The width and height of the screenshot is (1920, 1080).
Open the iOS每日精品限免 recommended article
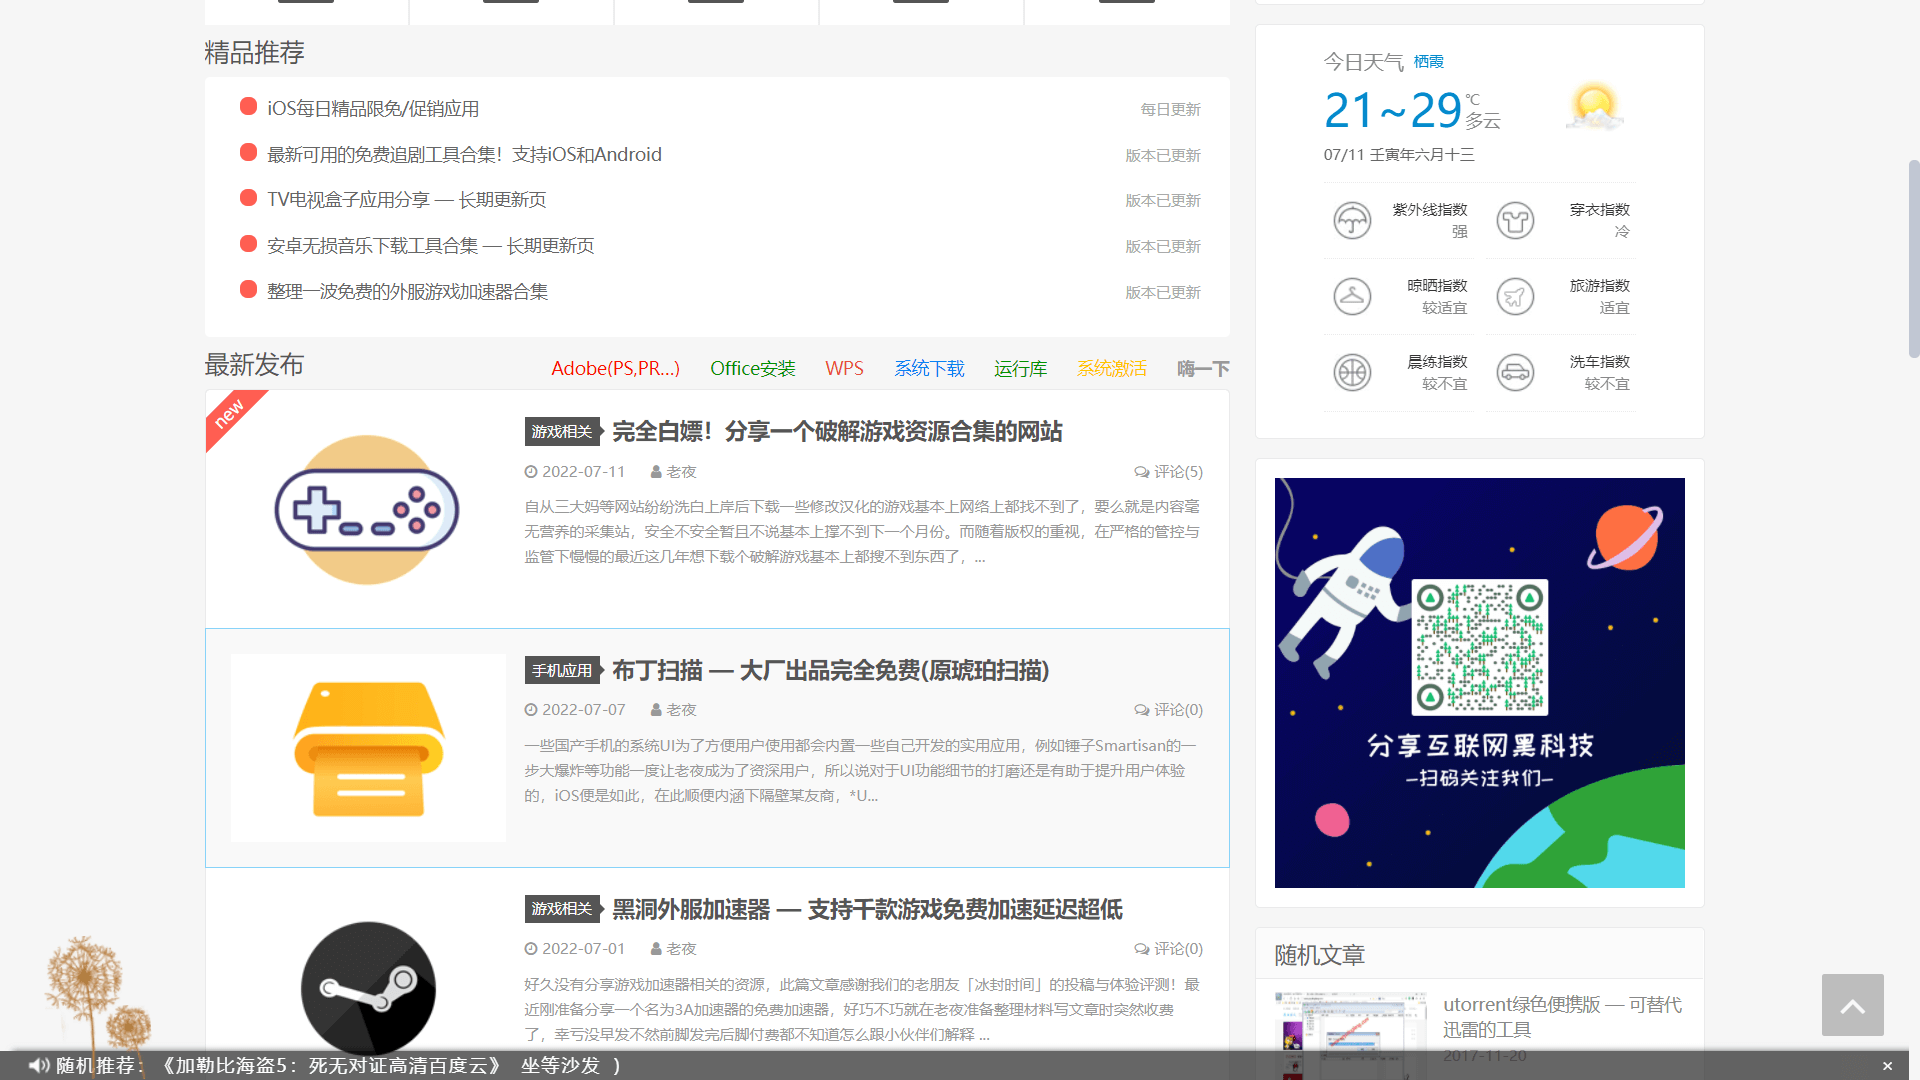tap(373, 108)
